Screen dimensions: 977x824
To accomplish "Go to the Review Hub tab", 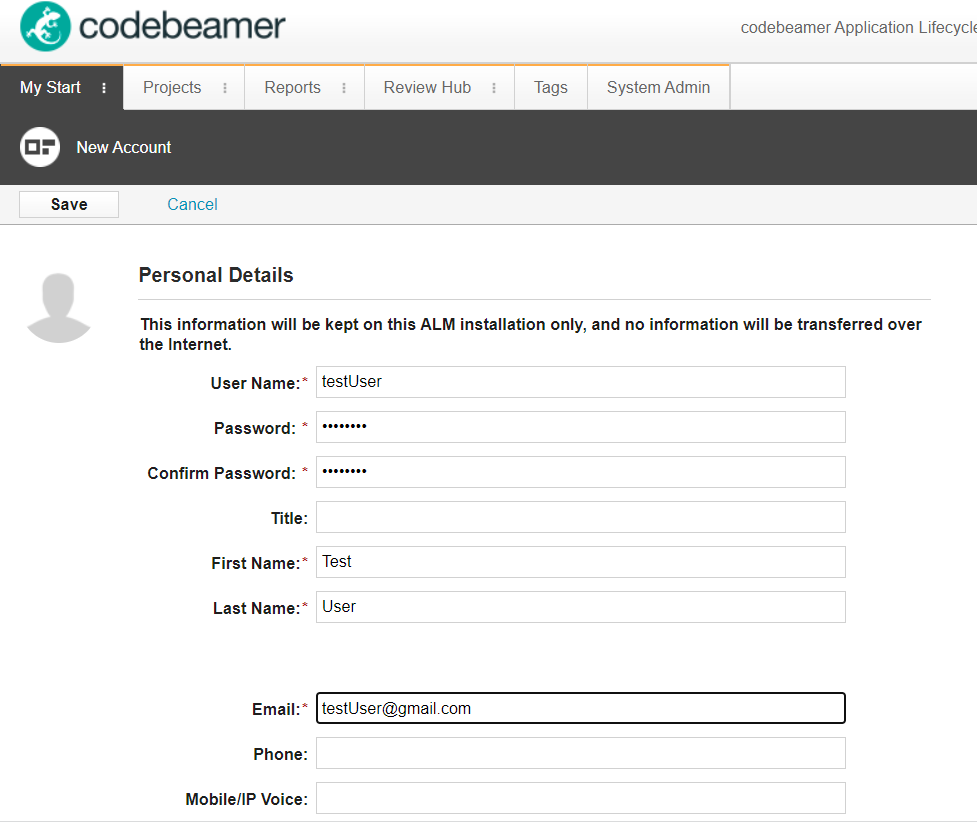I will coord(427,88).
